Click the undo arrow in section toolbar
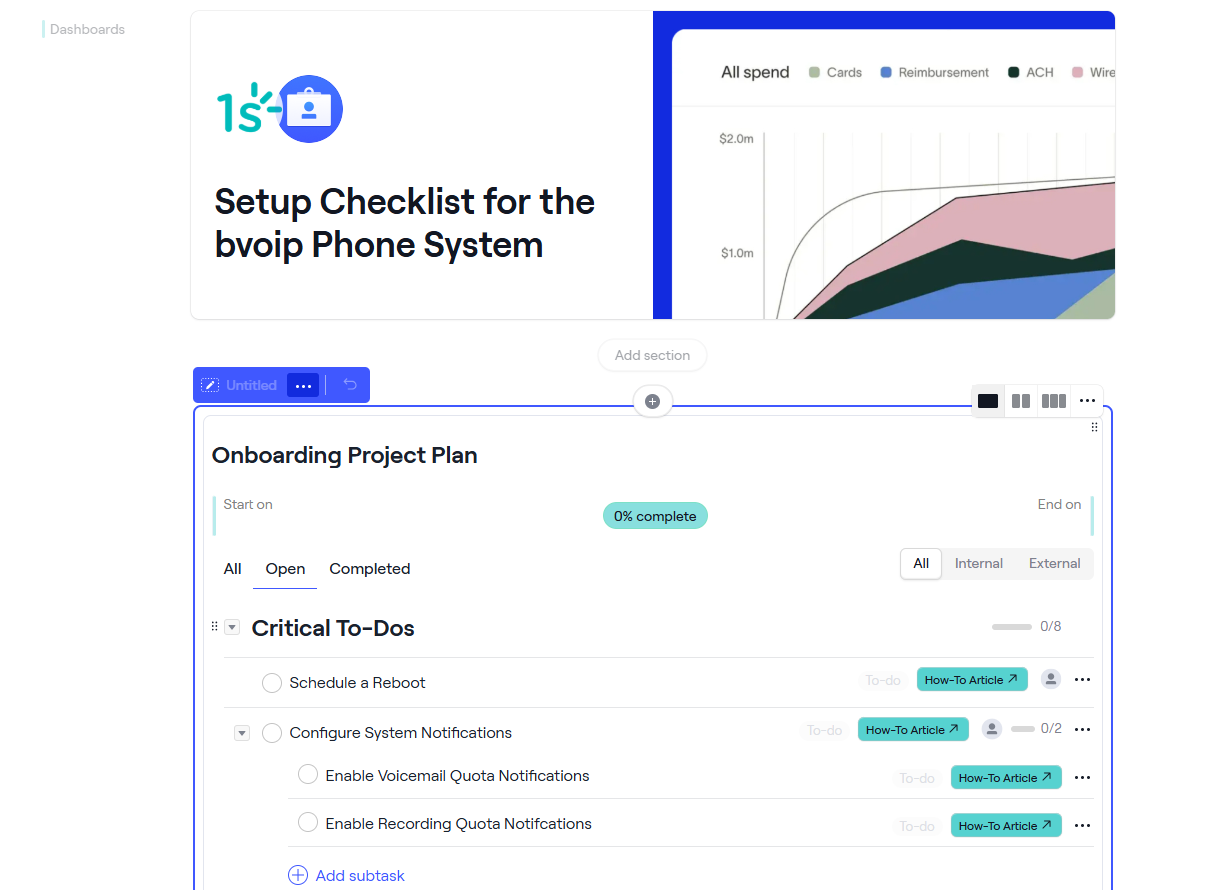Viewport: 1225px width, 890px height. [350, 385]
